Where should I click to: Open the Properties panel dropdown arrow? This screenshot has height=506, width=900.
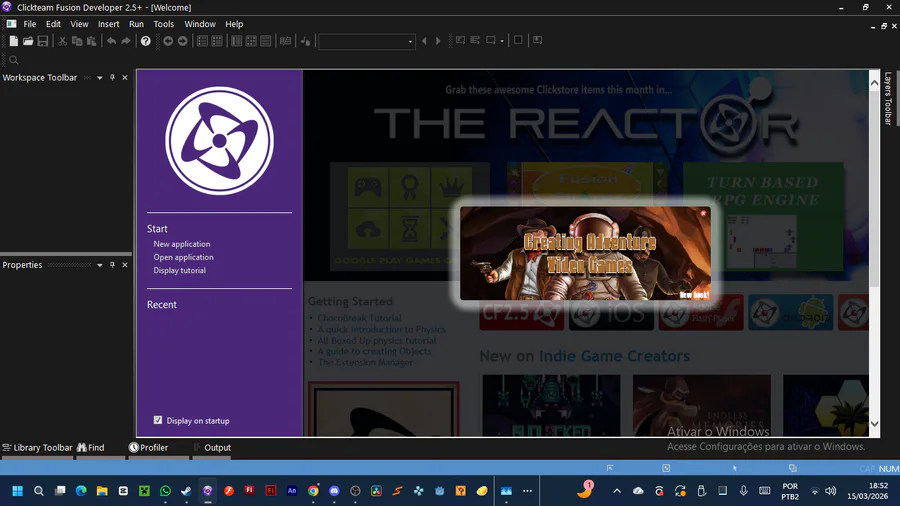[100, 265]
